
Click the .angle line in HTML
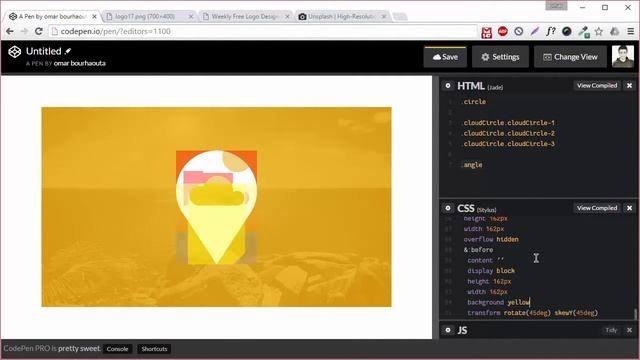(472, 165)
